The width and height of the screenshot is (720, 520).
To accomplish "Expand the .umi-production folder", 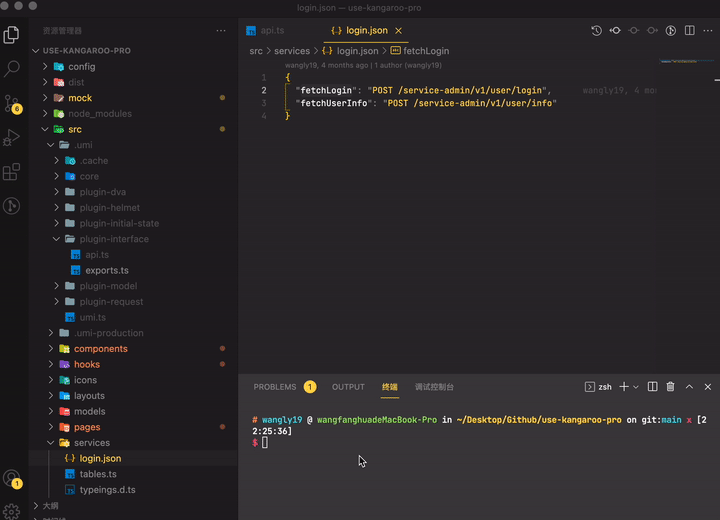I will (51, 333).
